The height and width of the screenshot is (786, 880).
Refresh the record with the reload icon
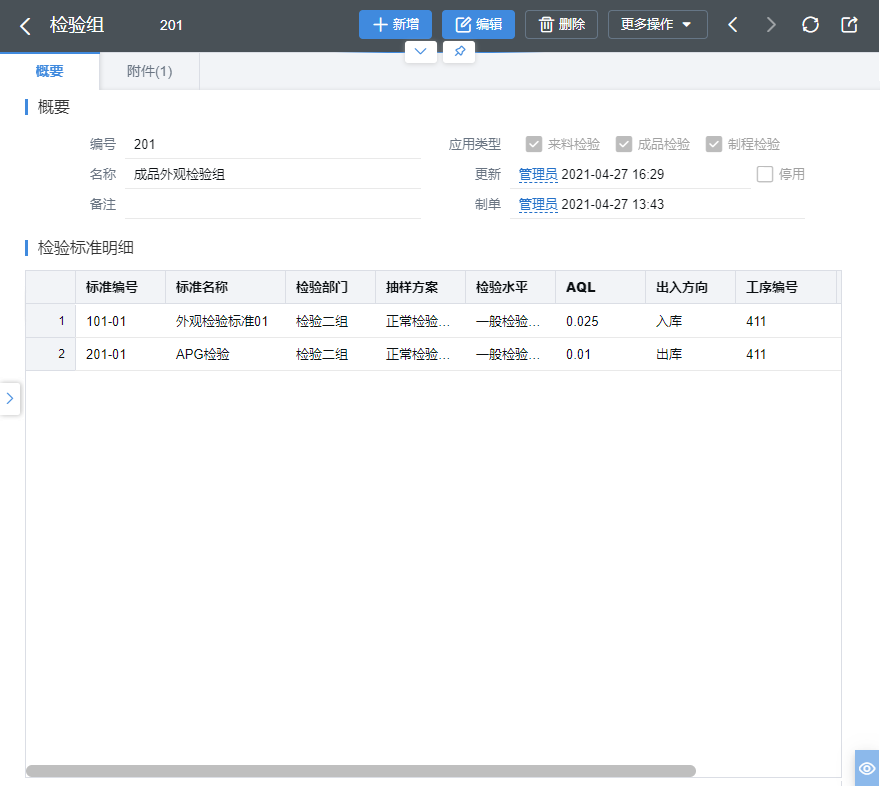[810, 25]
